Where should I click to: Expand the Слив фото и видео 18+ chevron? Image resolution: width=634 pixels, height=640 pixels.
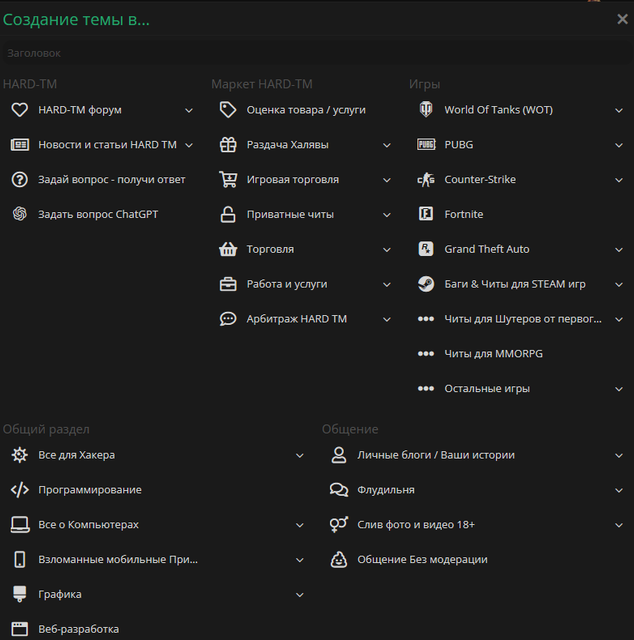[x=619, y=525]
